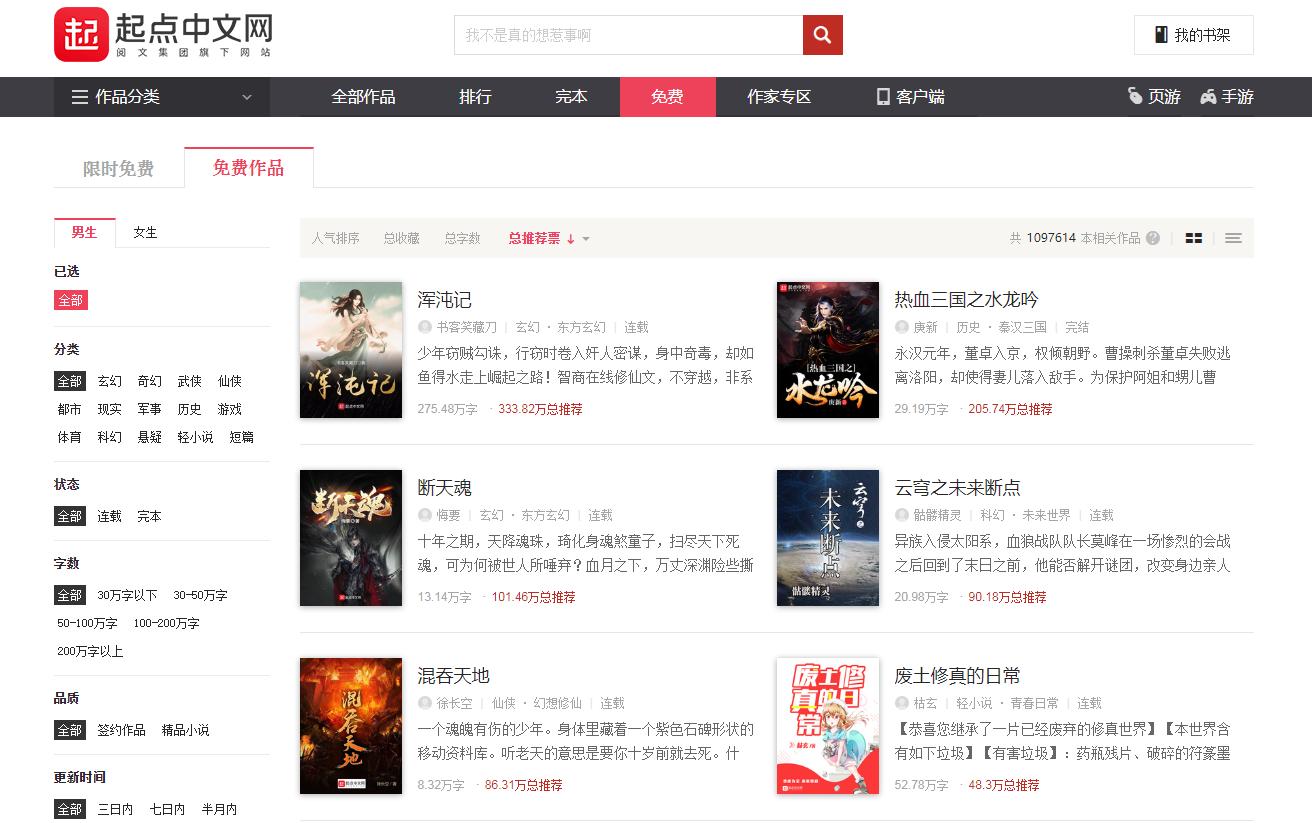1312x823 pixels.
Task: Go to 全部作品 nav item
Action: coord(364,97)
